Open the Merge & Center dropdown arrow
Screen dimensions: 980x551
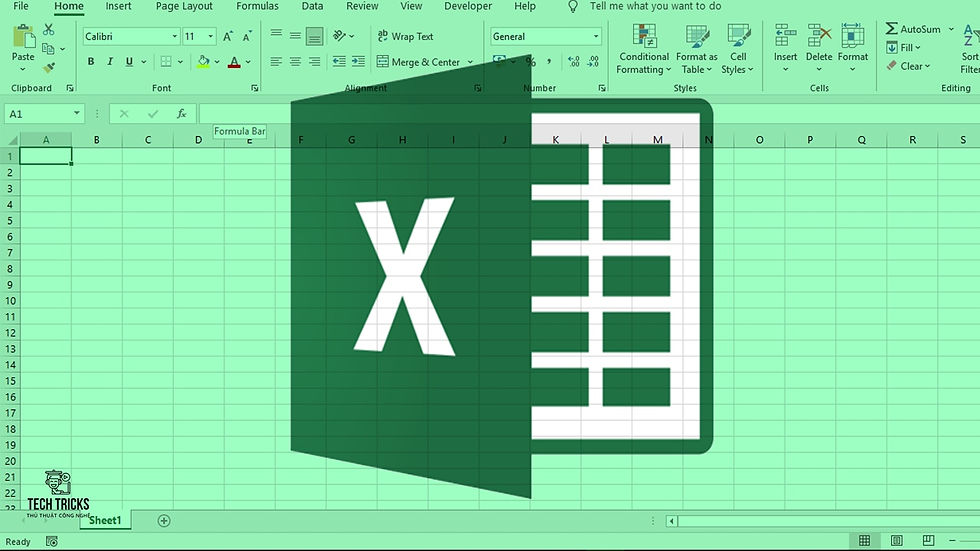tap(470, 62)
